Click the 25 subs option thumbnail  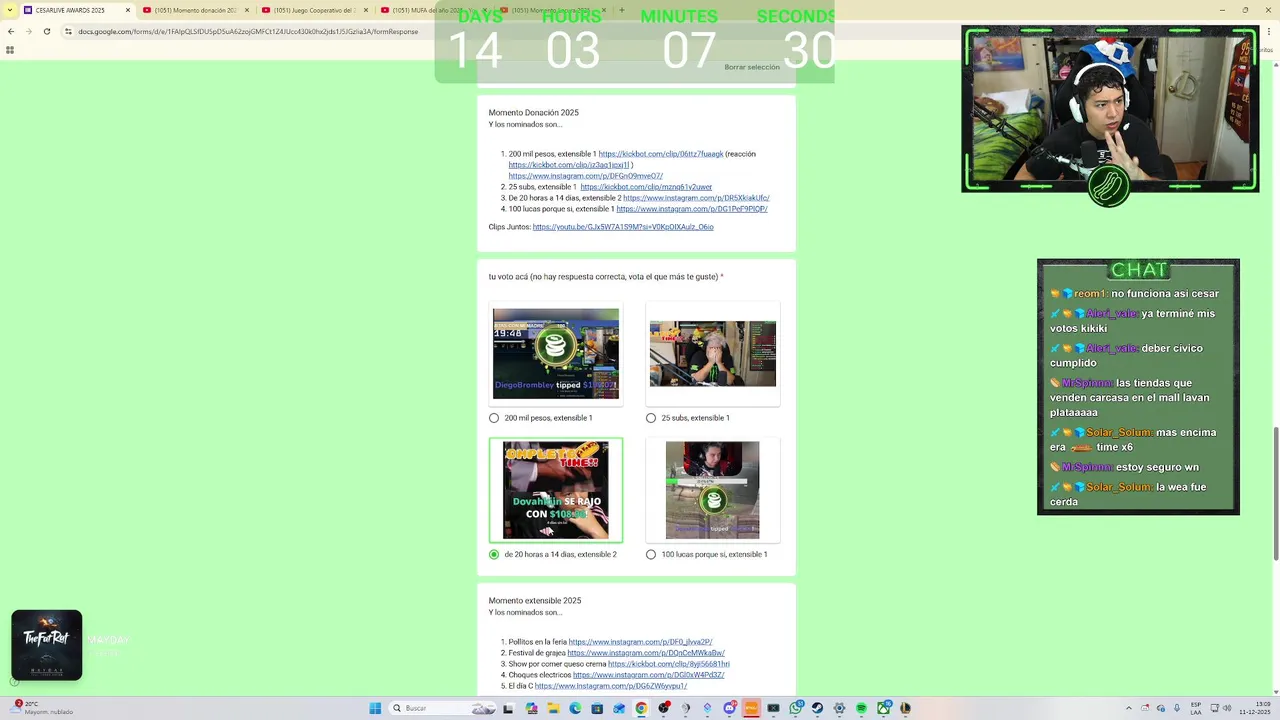point(713,353)
